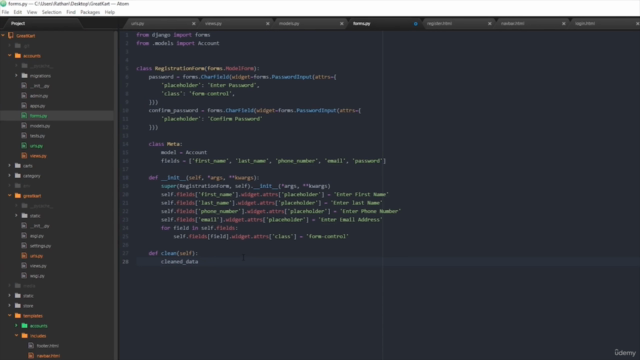This screenshot has height=360, width=640.
Task: Click the file icon beside admin.py
Action: click(x=24, y=96)
